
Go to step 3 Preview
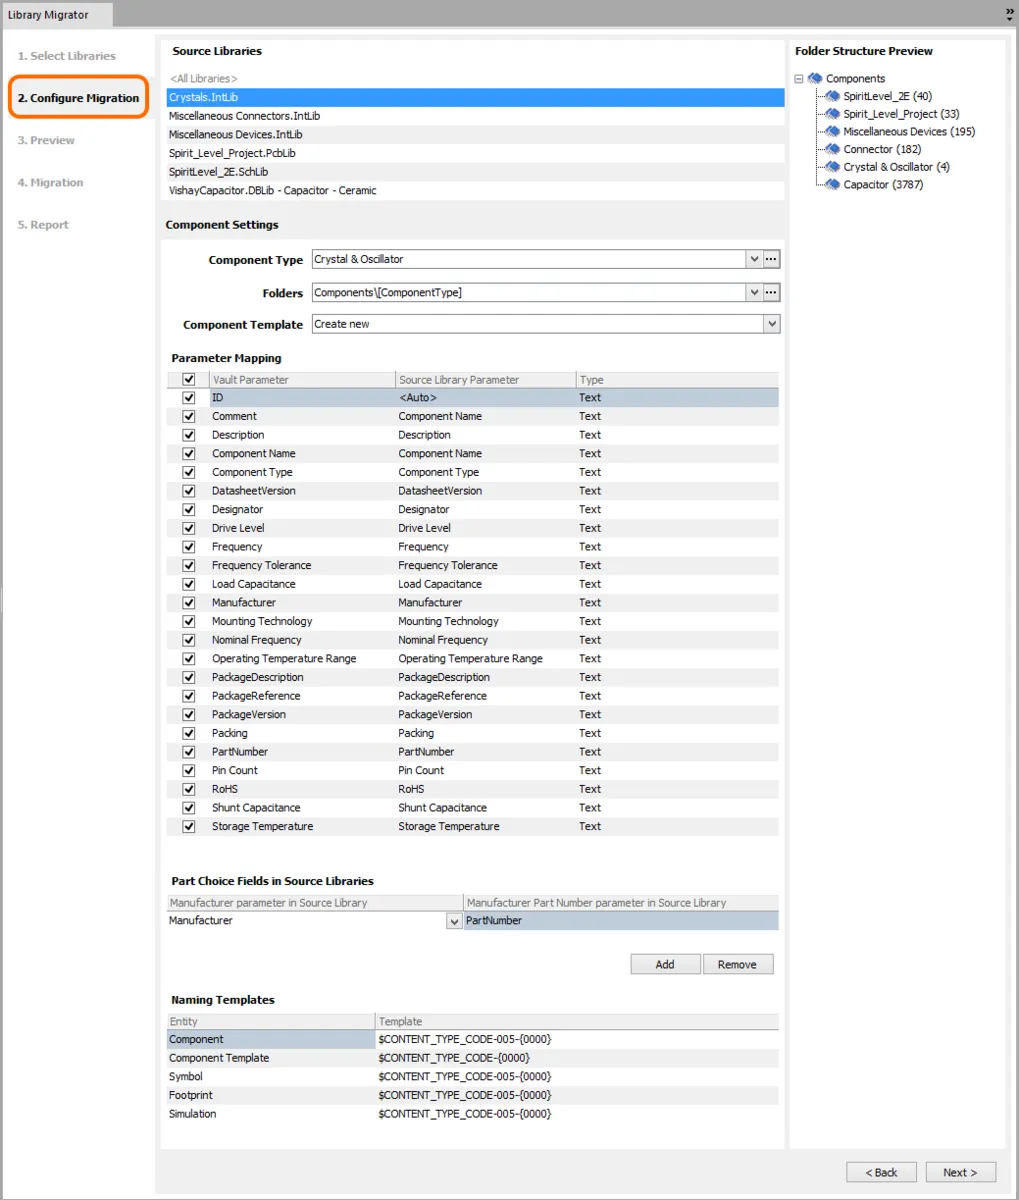46,140
